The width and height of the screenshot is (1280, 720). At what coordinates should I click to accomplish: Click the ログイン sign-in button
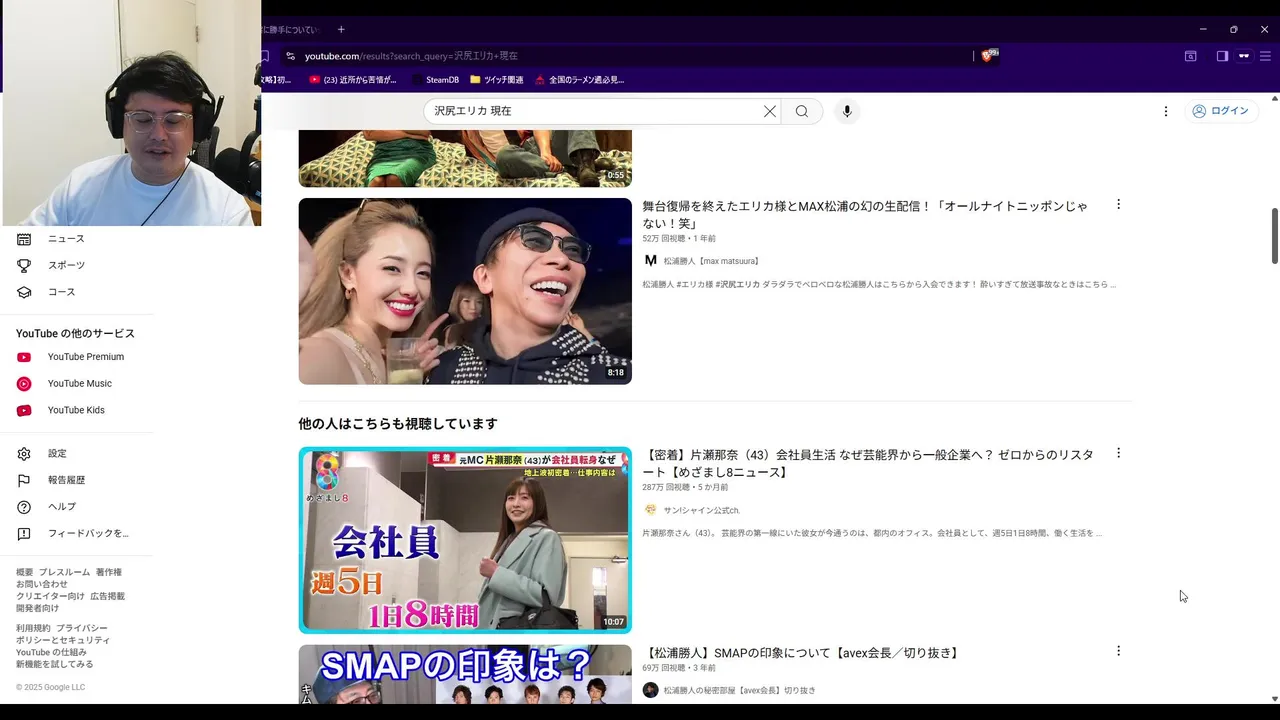[x=1221, y=111]
